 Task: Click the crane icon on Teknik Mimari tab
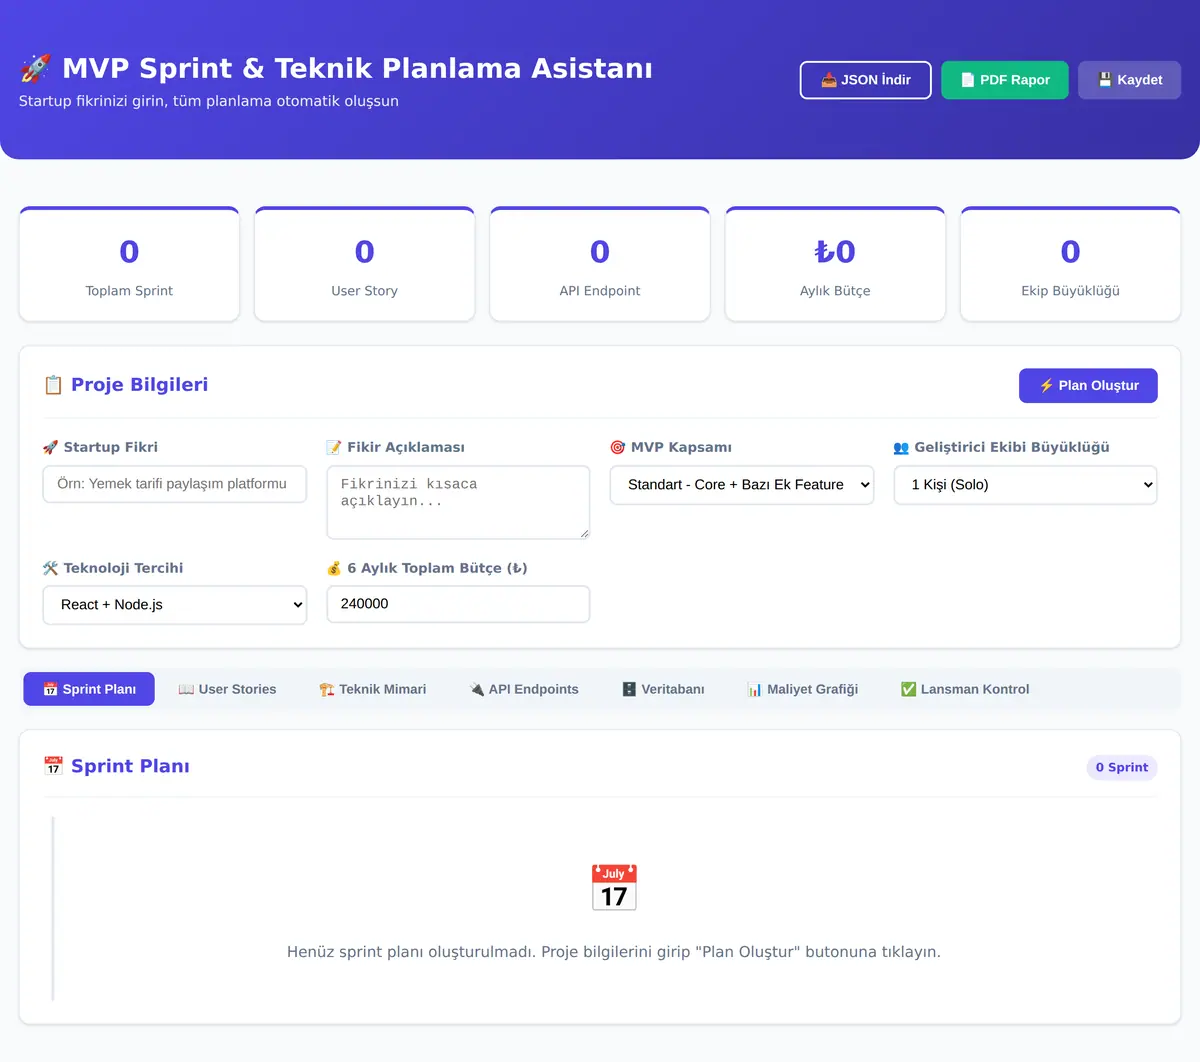point(326,689)
